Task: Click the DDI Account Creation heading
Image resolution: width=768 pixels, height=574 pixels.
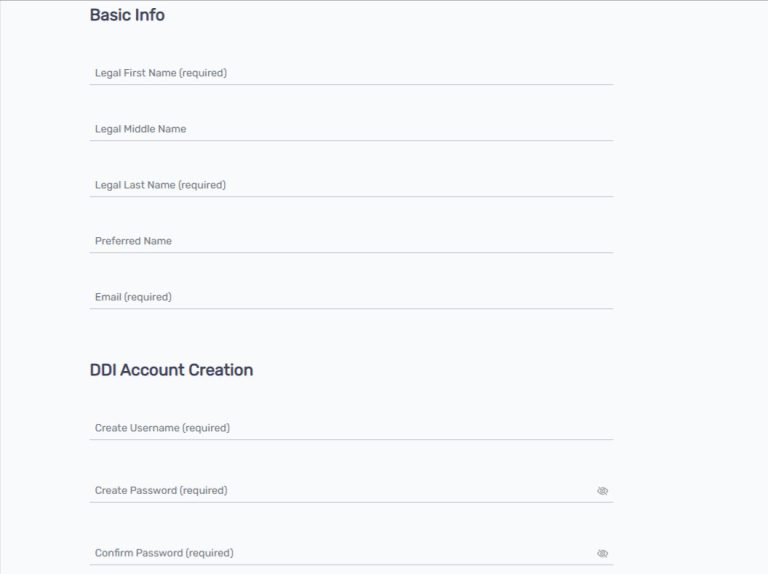Action: (x=171, y=370)
